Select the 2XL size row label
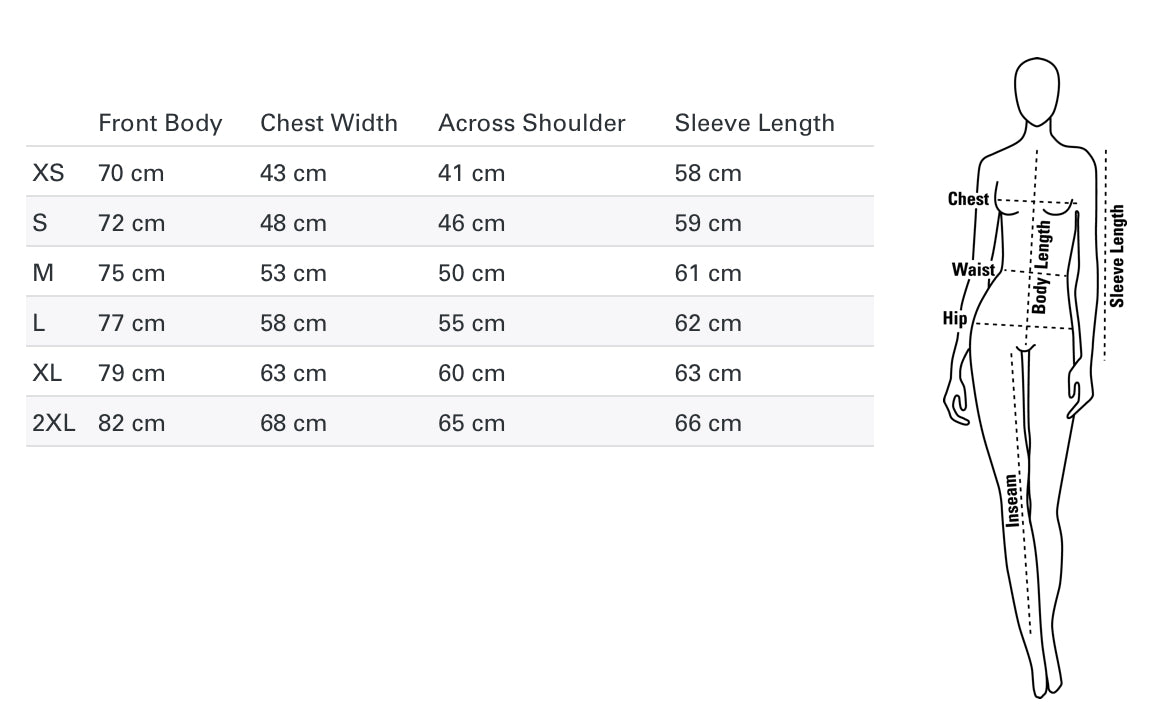 click(x=54, y=423)
